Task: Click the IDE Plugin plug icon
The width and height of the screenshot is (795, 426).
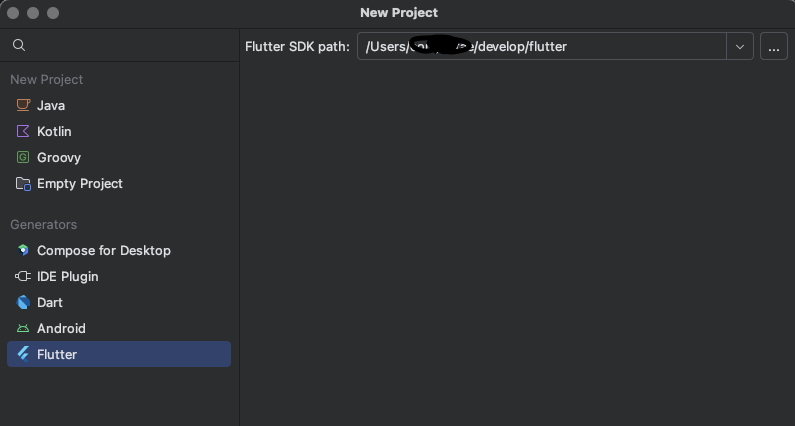Action: (x=23, y=276)
